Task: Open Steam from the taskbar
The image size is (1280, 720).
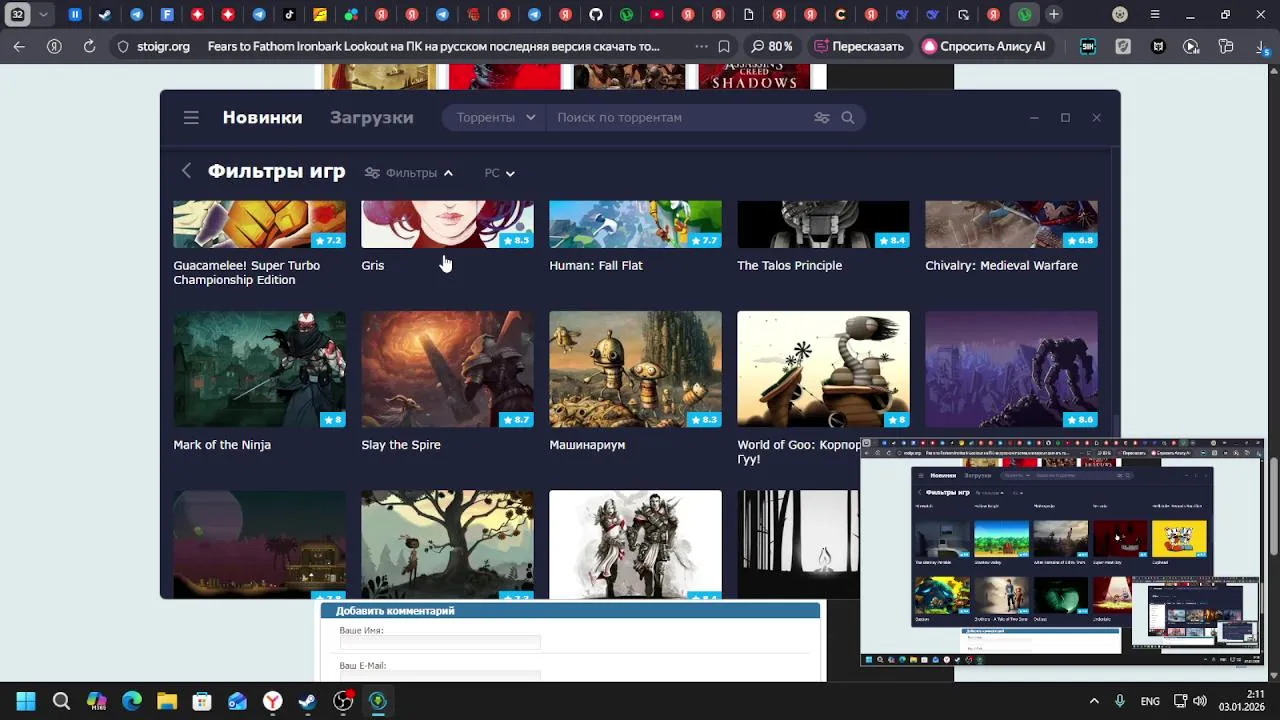Action: click(x=307, y=701)
